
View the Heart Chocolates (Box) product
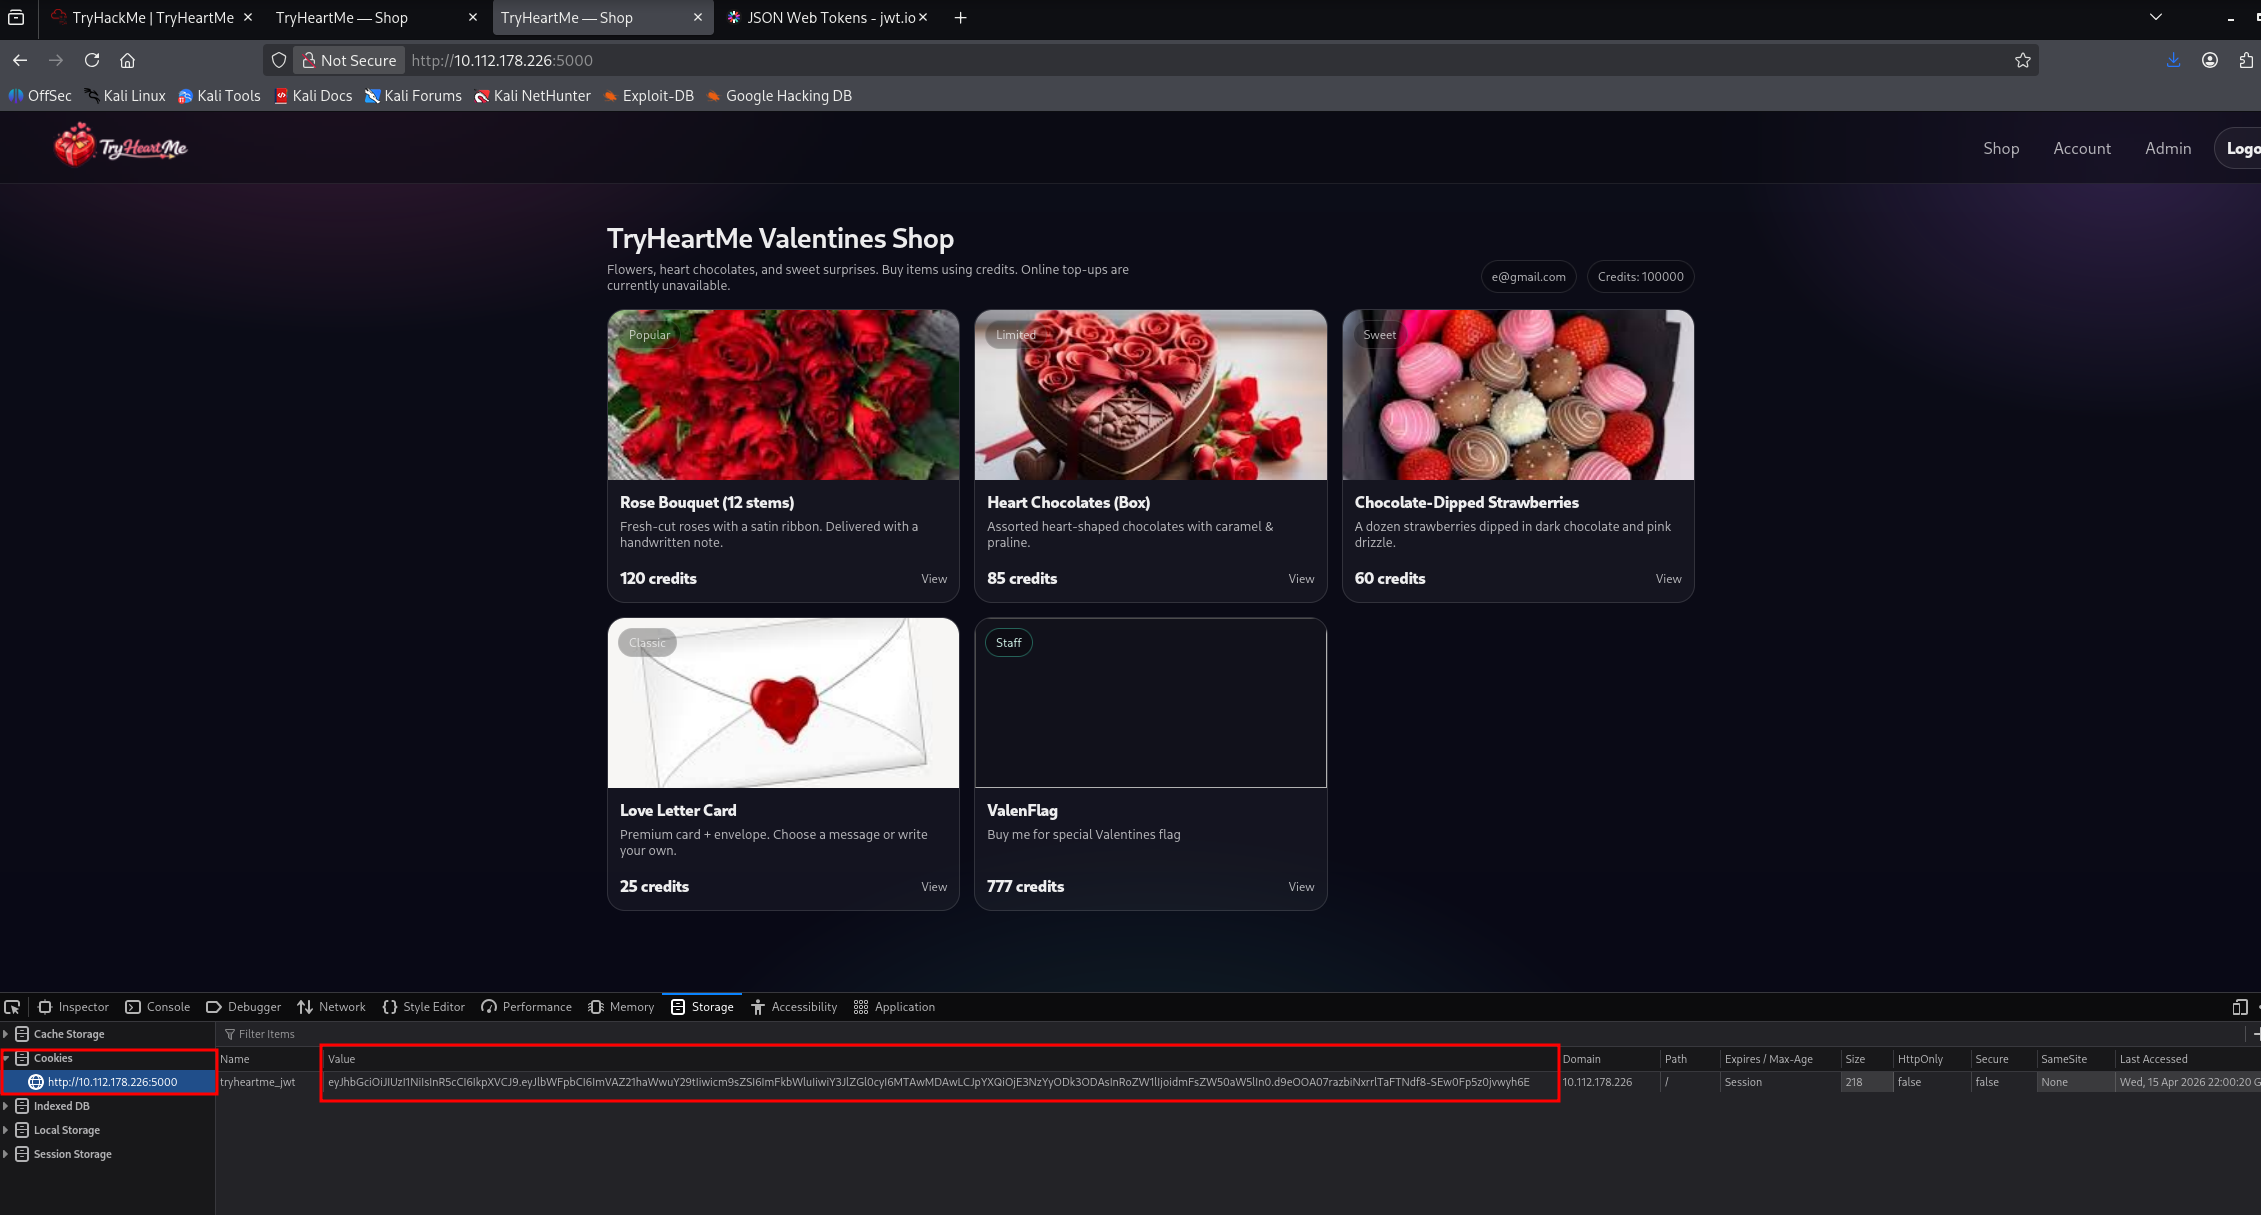[x=1301, y=579]
